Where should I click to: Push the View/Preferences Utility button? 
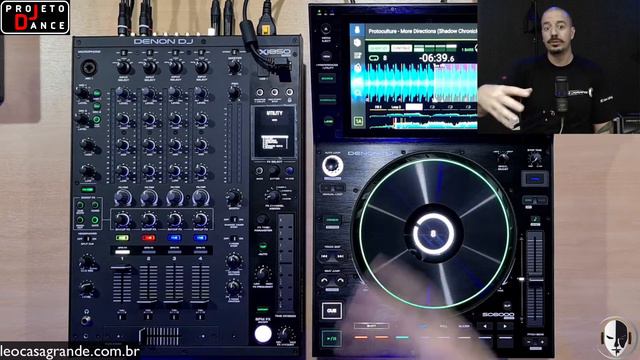click(x=326, y=56)
